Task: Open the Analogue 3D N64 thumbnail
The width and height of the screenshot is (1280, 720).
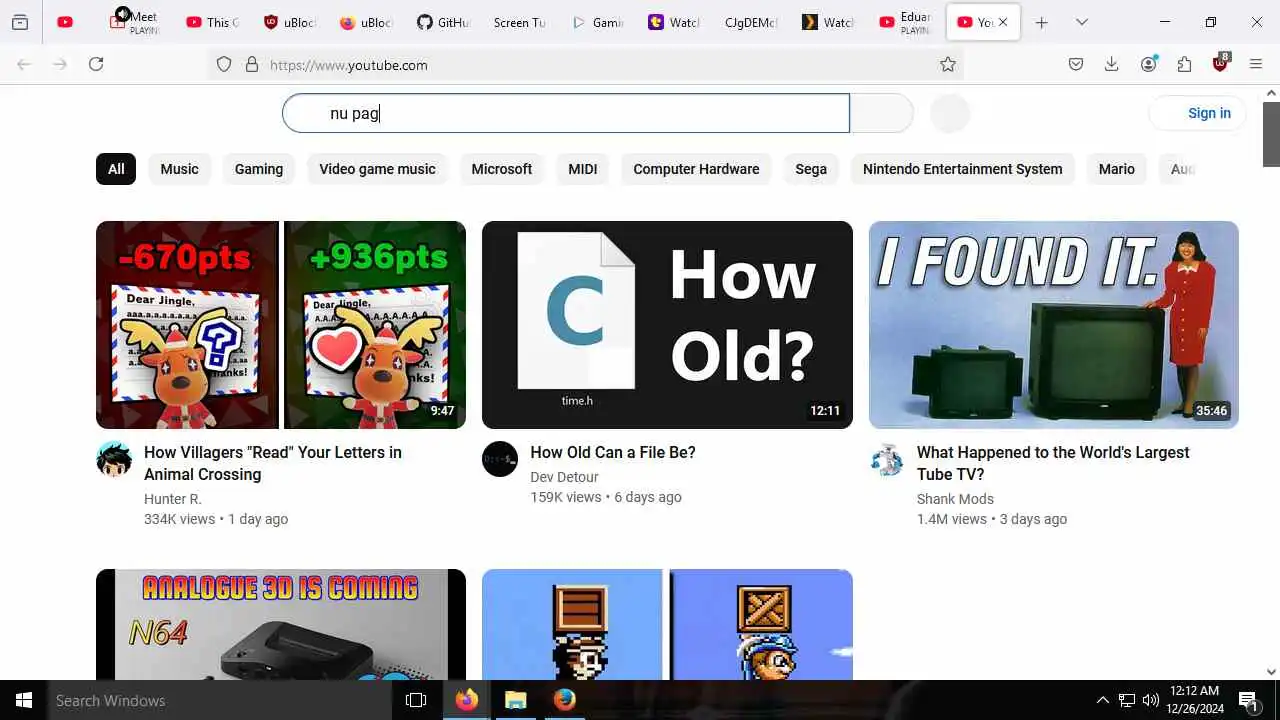Action: click(281, 625)
